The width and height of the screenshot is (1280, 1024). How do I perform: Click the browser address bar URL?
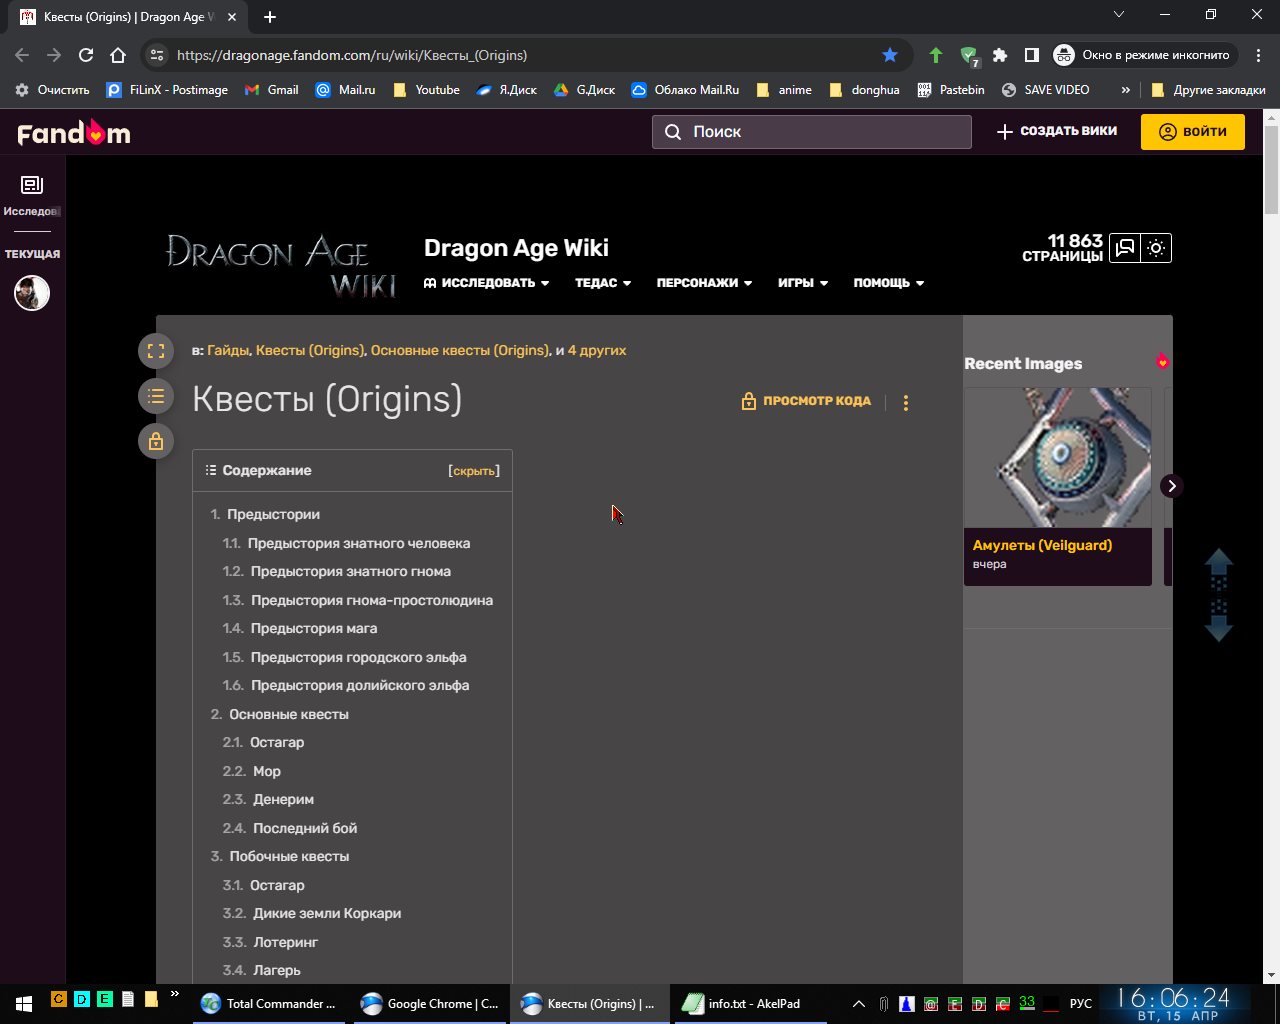coord(352,55)
